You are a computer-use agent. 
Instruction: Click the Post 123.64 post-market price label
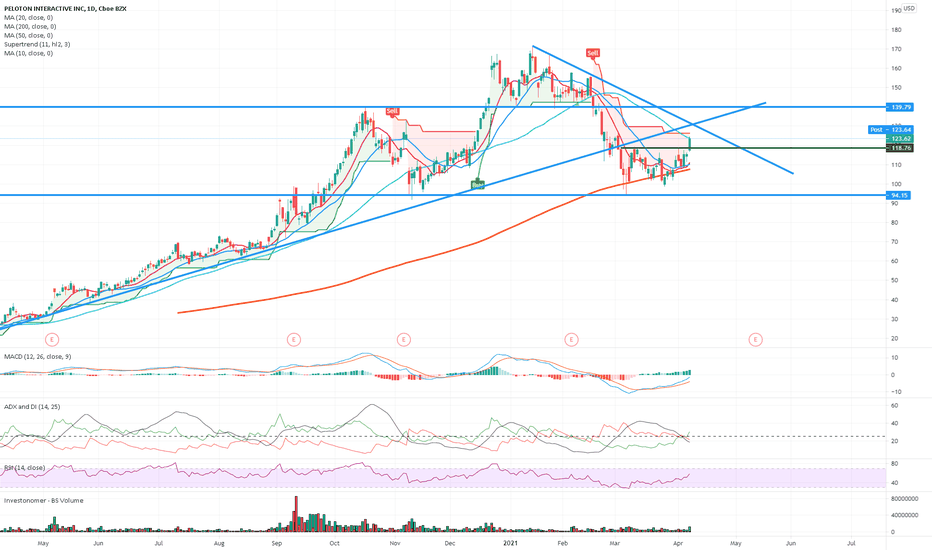coord(890,130)
